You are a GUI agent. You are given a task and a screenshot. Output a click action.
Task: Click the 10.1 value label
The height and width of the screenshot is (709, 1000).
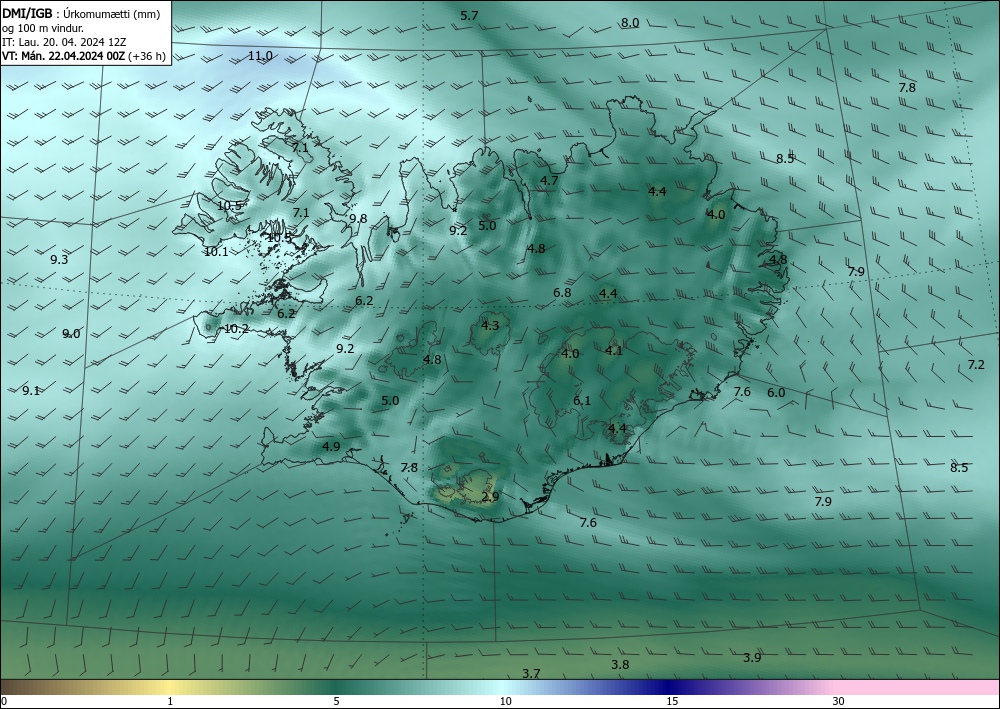[x=216, y=252]
